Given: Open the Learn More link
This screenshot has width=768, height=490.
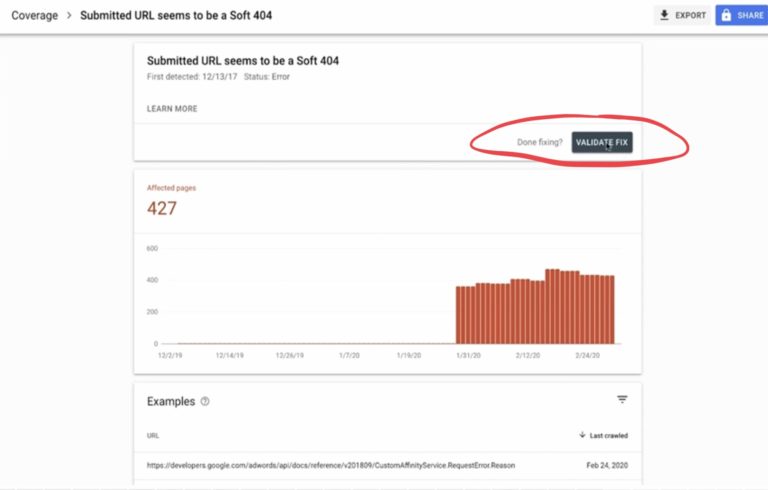Looking at the screenshot, I should point(172,109).
